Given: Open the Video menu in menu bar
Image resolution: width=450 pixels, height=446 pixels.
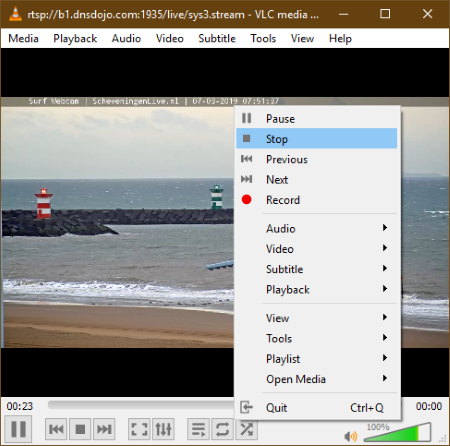Looking at the screenshot, I should pos(170,38).
